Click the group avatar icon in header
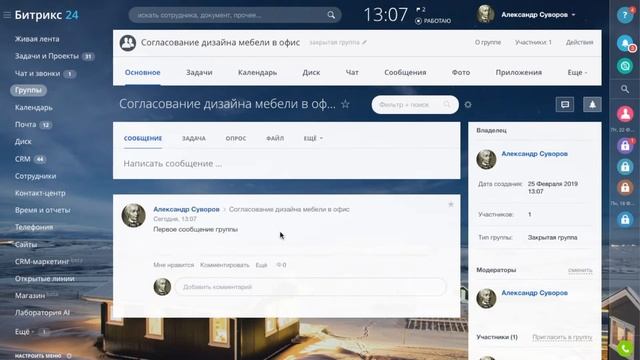 [x=128, y=42]
